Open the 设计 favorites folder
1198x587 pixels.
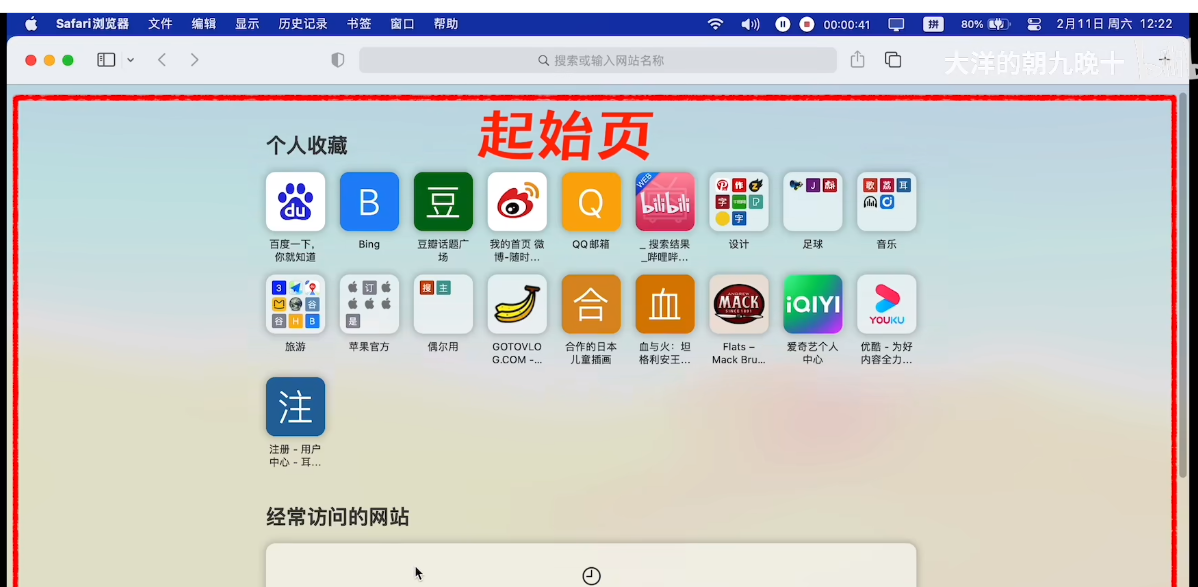pos(739,201)
